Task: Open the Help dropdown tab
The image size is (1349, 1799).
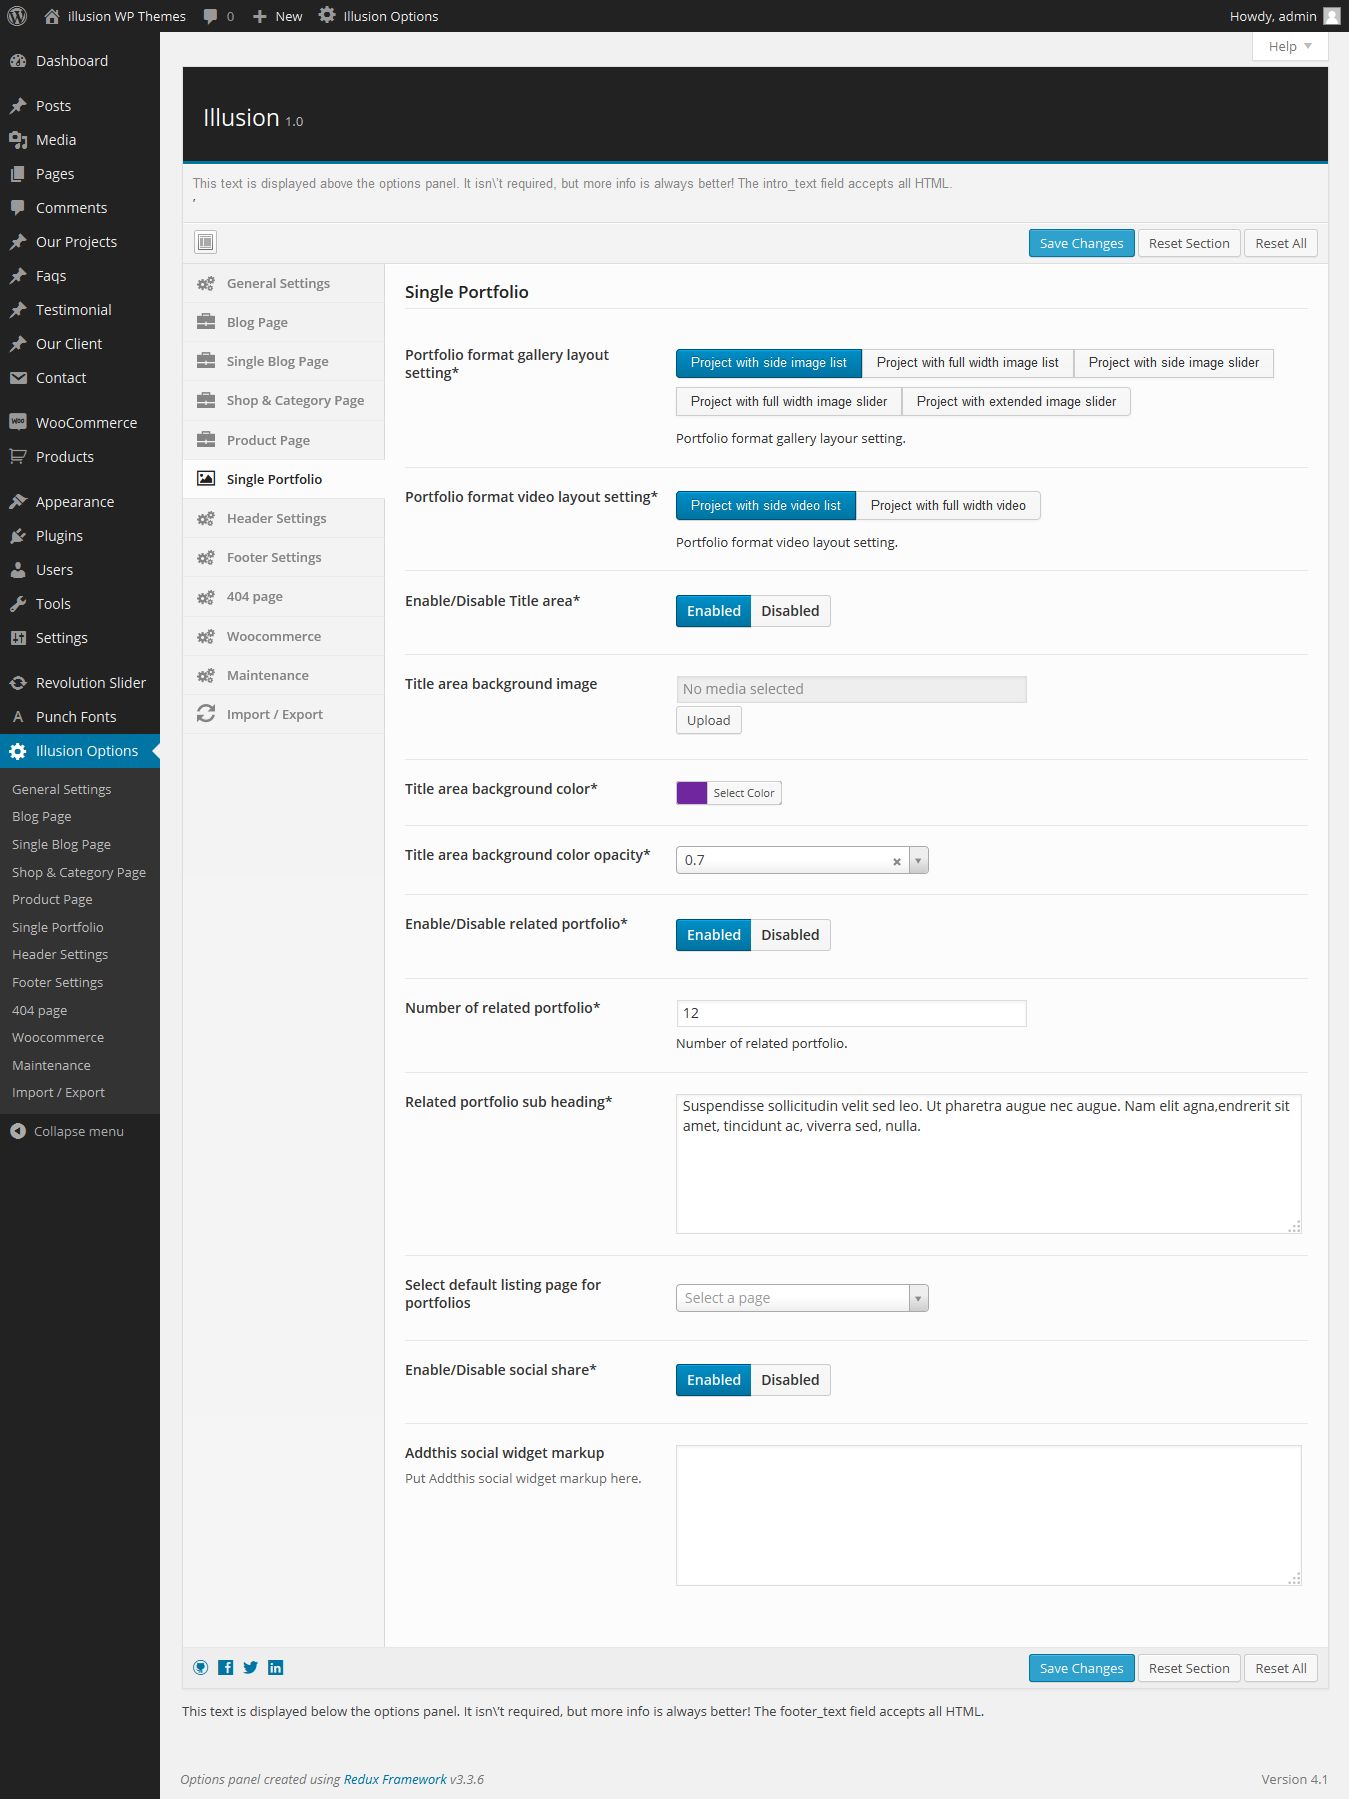Action: click(x=1290, y=46)
